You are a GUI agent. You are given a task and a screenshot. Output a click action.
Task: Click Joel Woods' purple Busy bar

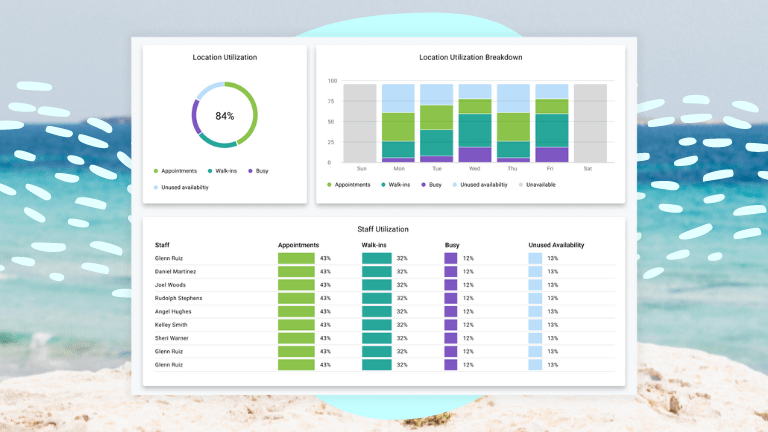click(x=451, y=285)
